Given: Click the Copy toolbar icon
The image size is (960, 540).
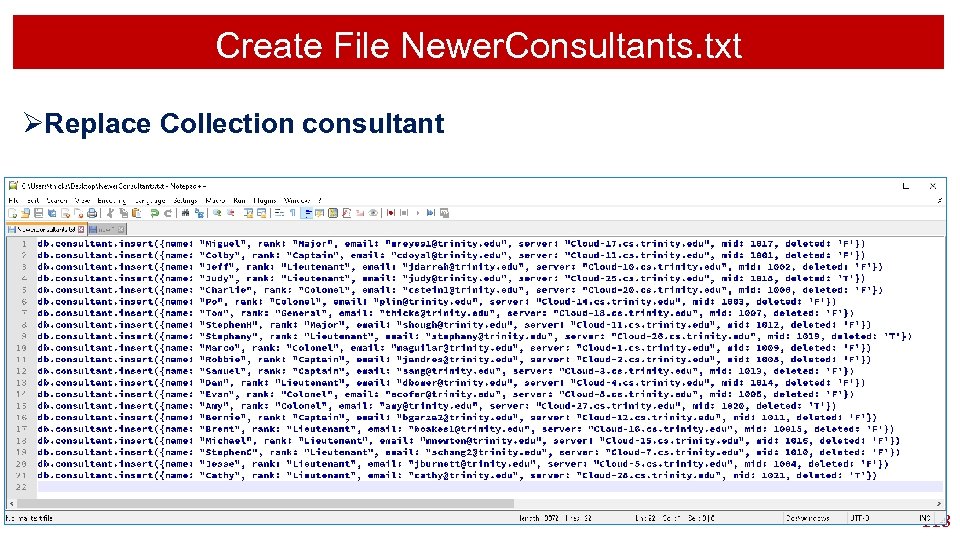Looking at the screenshot, I should 124,213.
